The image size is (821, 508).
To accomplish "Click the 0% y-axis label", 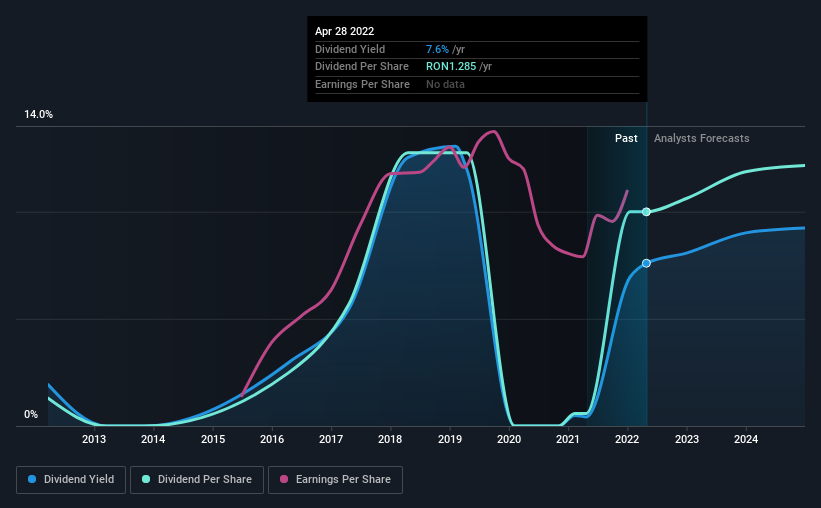I will tap(31, 414).
